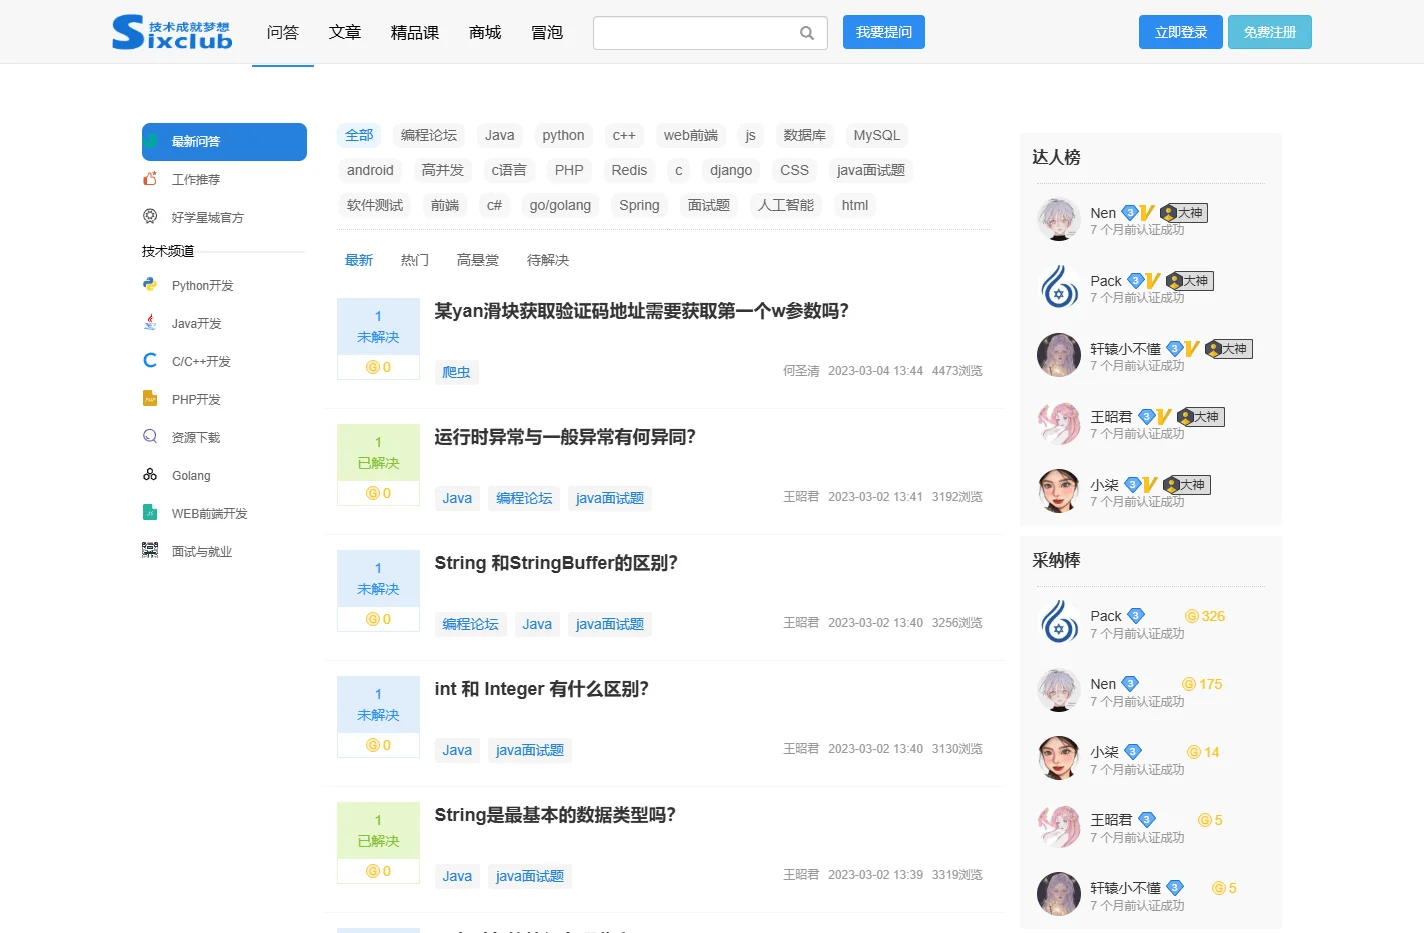Screen dimensions: 1424x933
Task: Filter by the MySQL tag
Action: click(x=877, y=135)
